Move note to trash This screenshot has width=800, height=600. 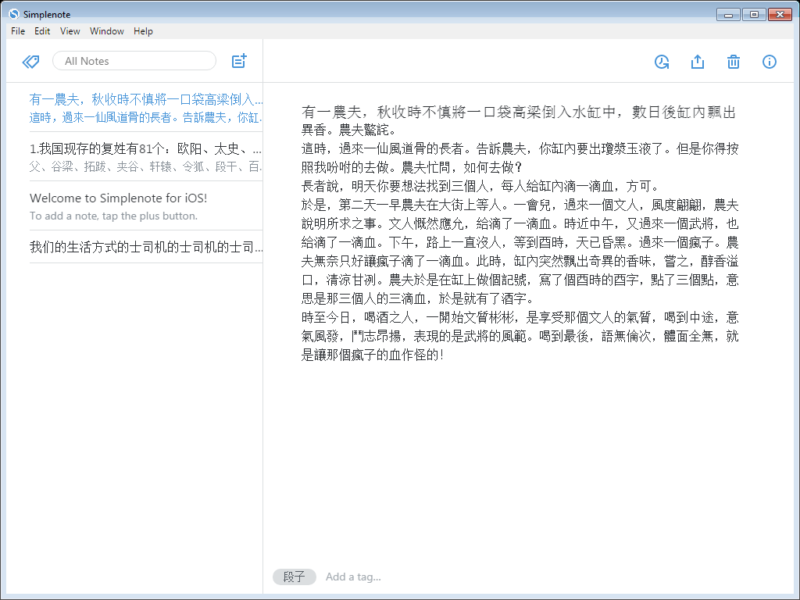pos(733,62)
